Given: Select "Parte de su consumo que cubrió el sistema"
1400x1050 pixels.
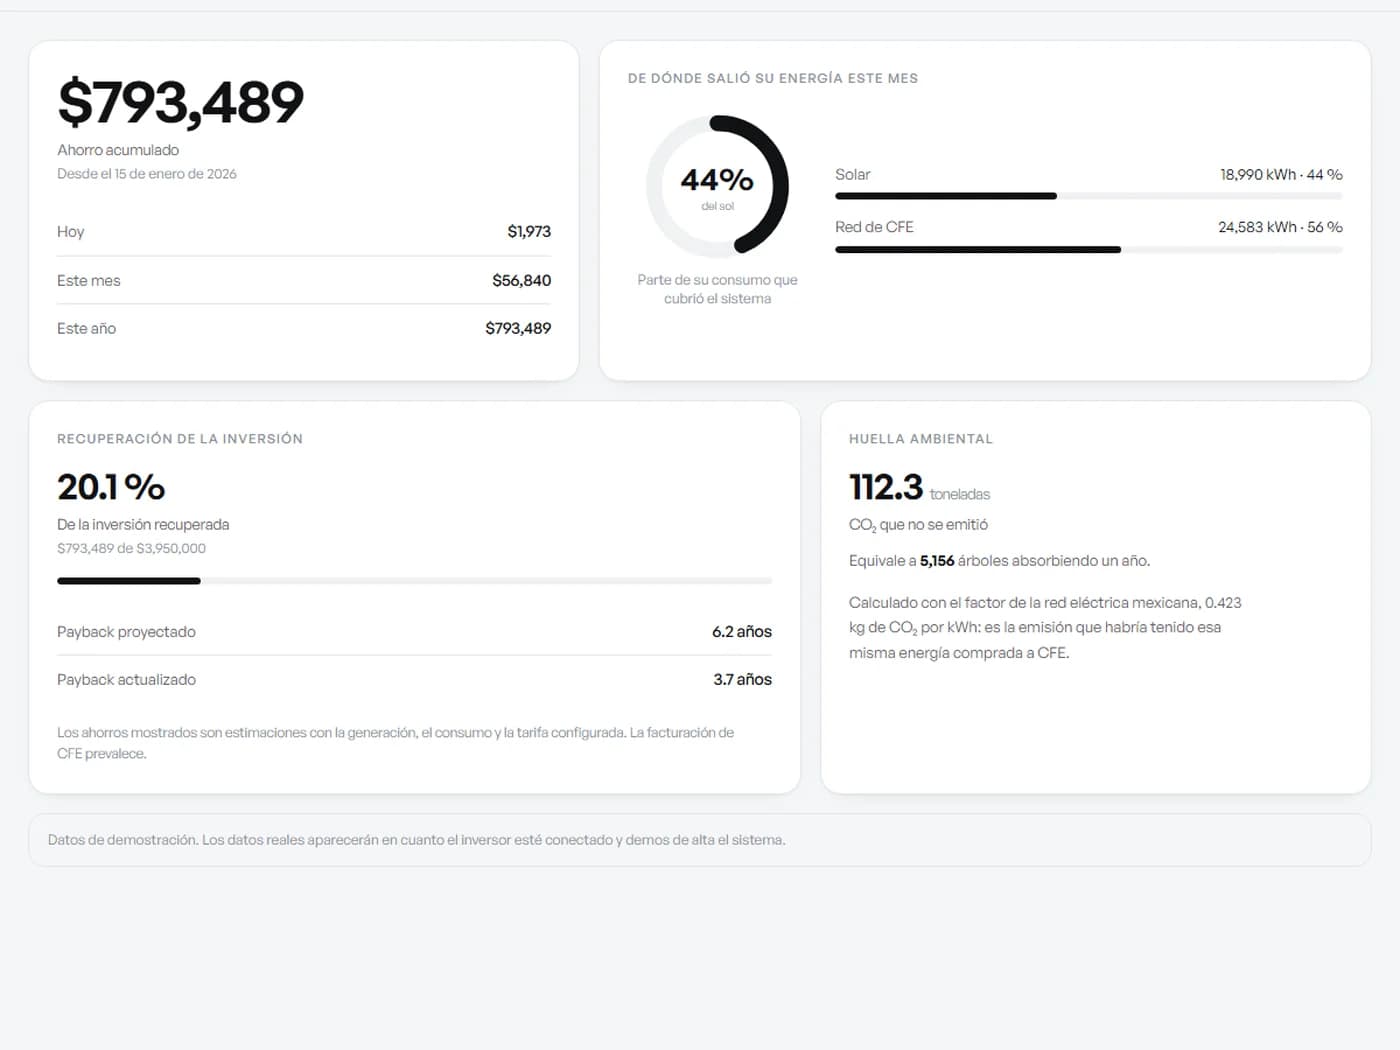Looking at the screenshot, I should tap(718, 289).
